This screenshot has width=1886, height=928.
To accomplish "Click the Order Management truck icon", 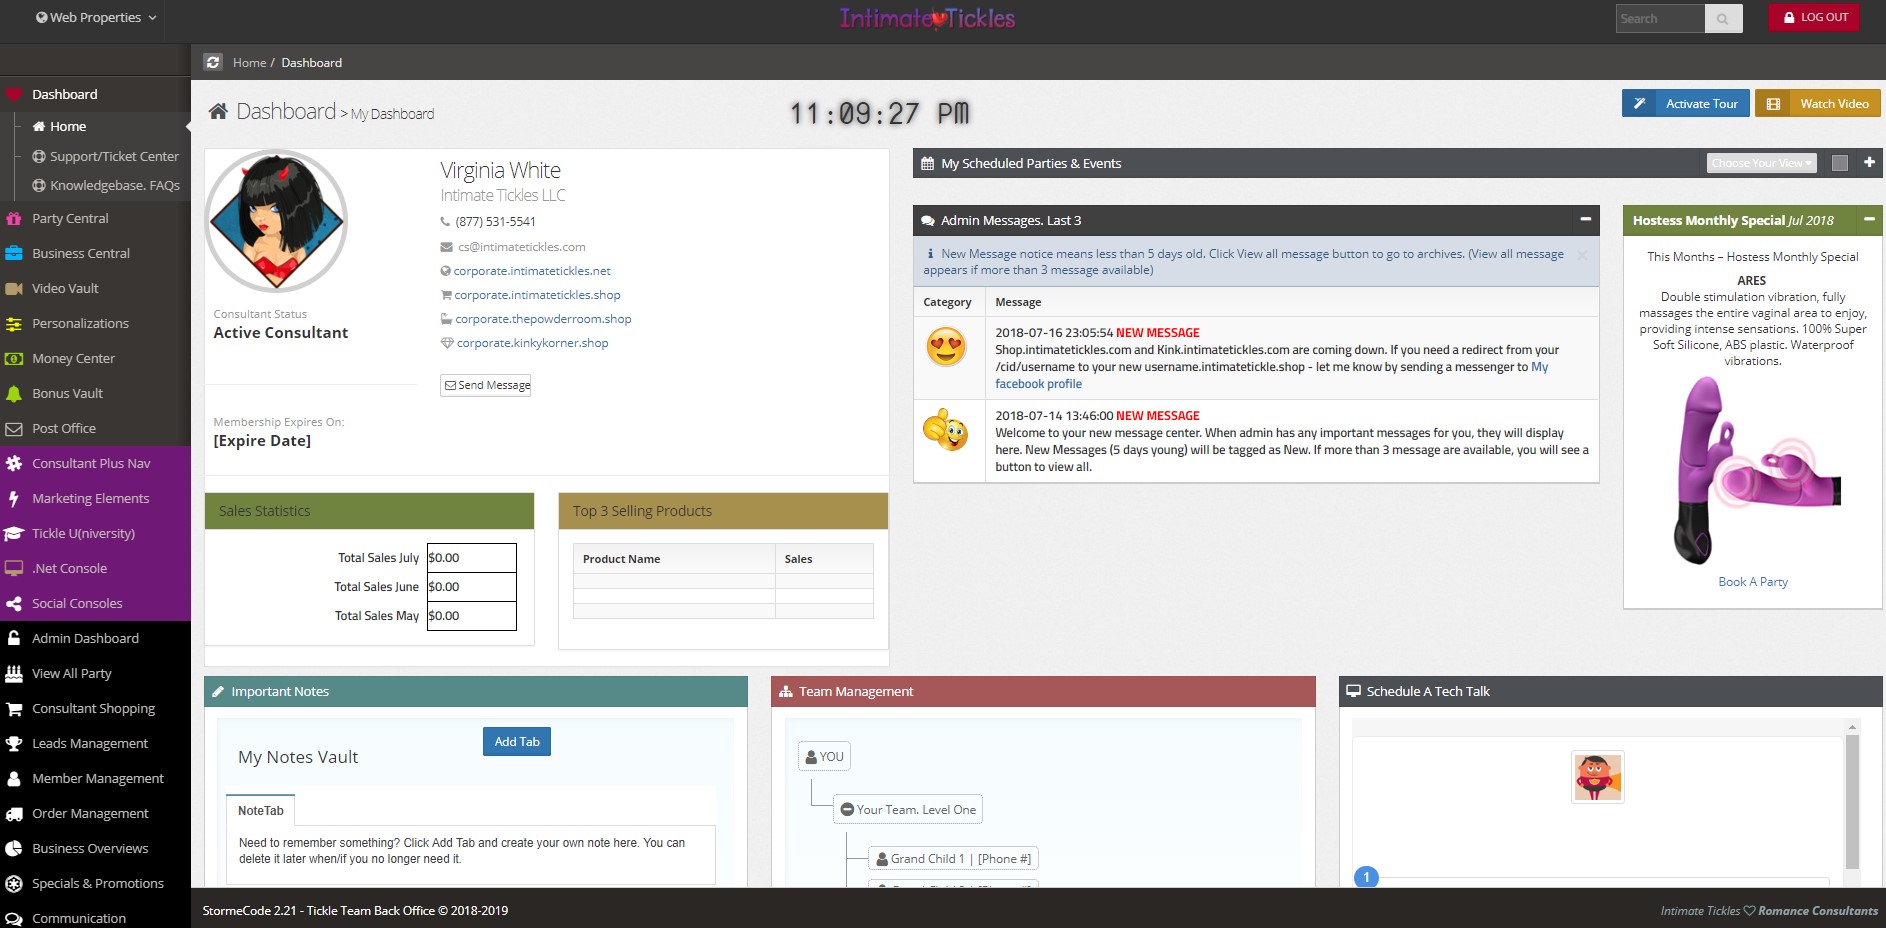I will (14, 813).
